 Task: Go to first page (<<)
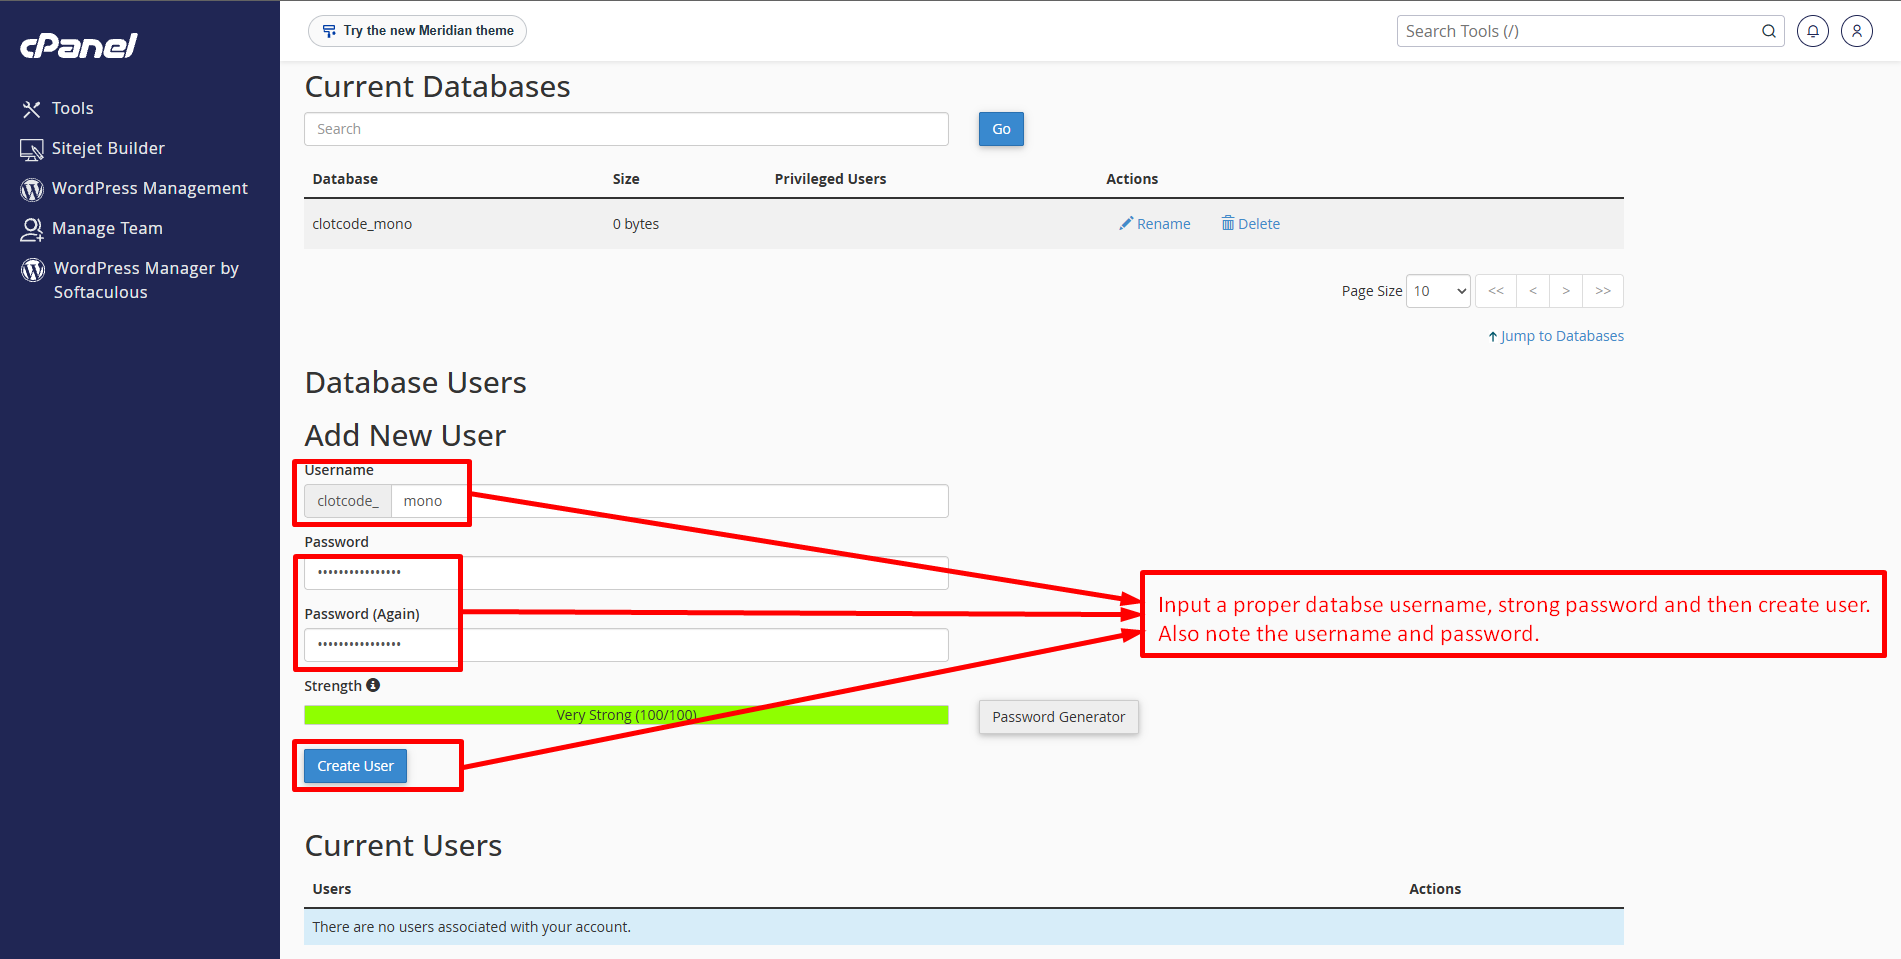point(1496,291)
